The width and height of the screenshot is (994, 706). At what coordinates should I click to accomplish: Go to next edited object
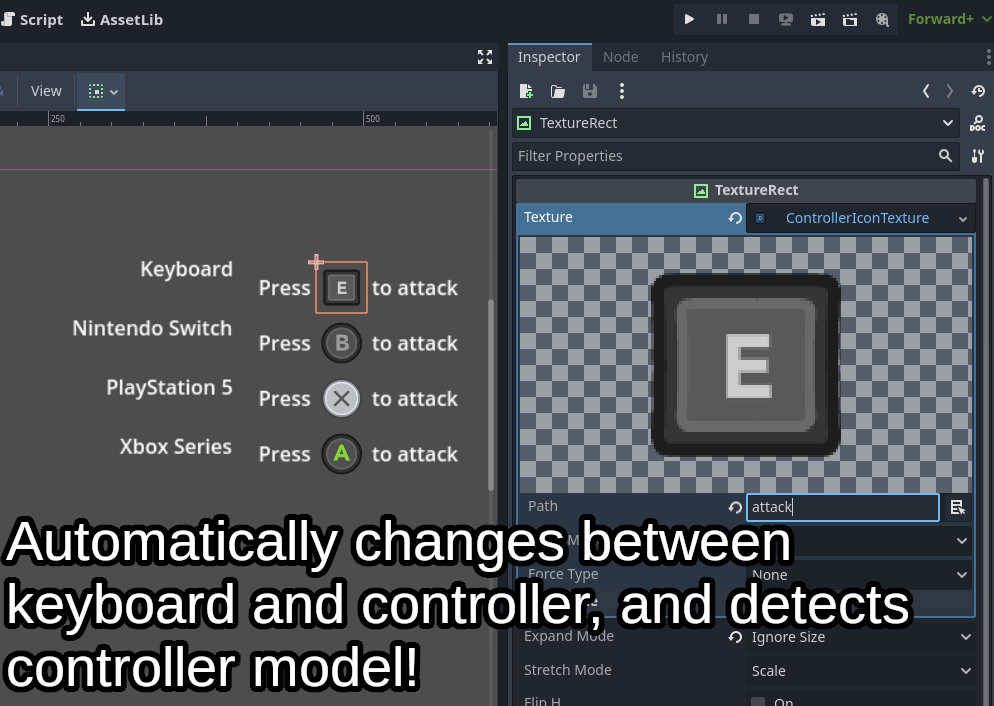click(950, 91)
